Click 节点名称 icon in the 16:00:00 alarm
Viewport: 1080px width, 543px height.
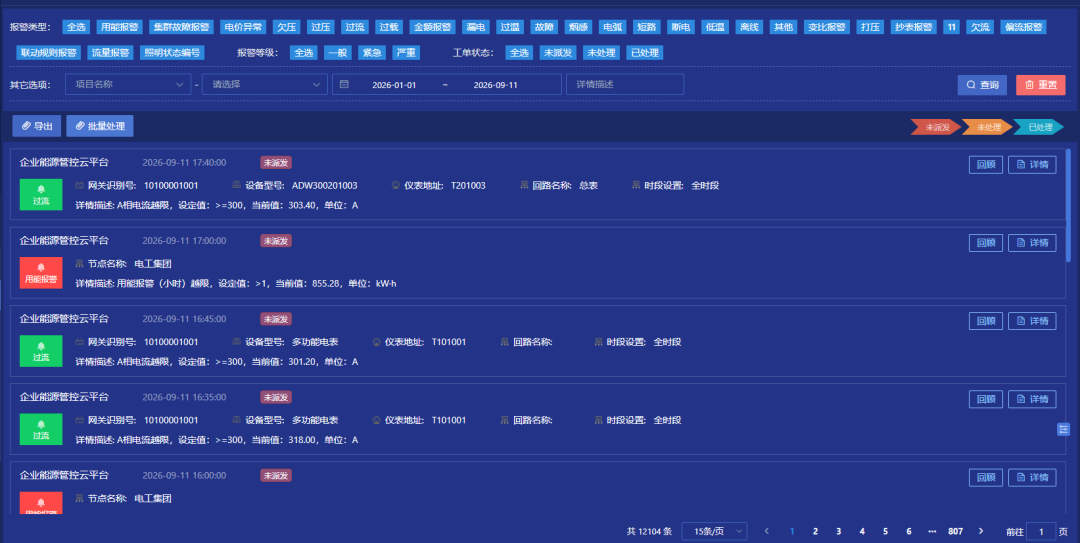click(80, 498)
